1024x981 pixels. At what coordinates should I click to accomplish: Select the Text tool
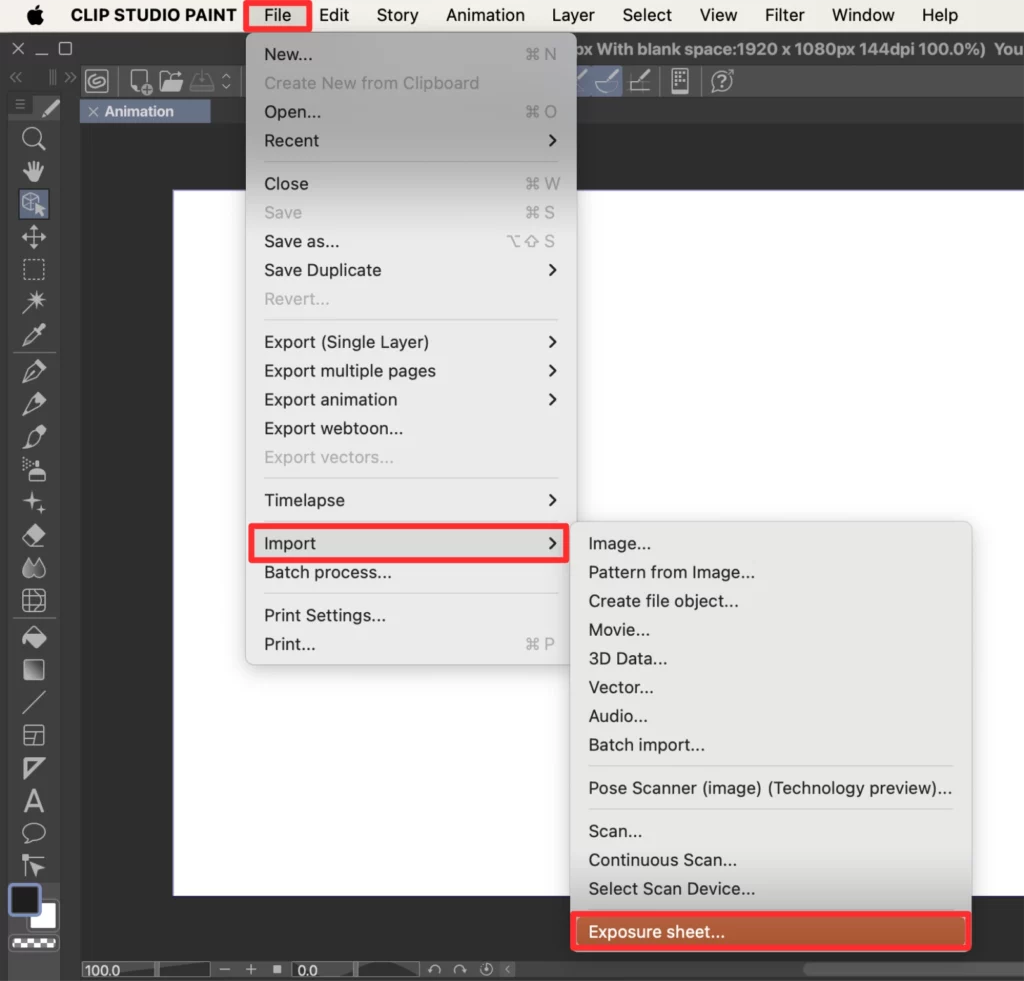[33, 801]
